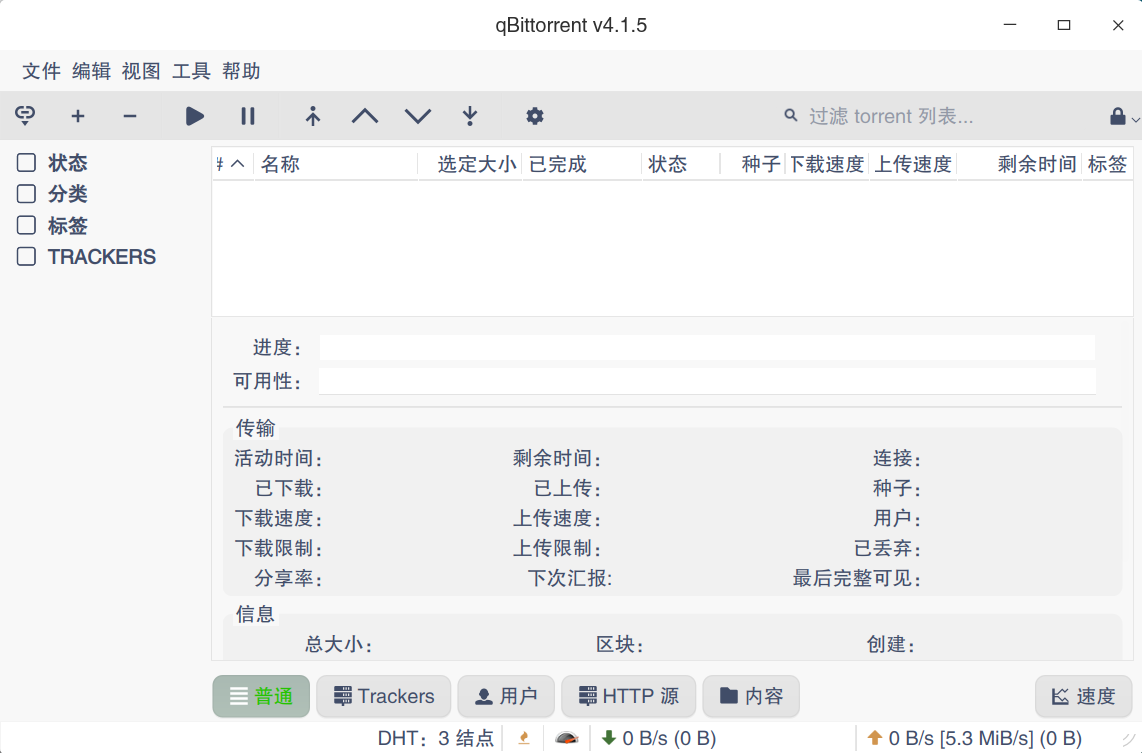The height and width of the screenshot is (753, 1142).
Task: Click the torrent list empty table area
Action: pos(672,248)
